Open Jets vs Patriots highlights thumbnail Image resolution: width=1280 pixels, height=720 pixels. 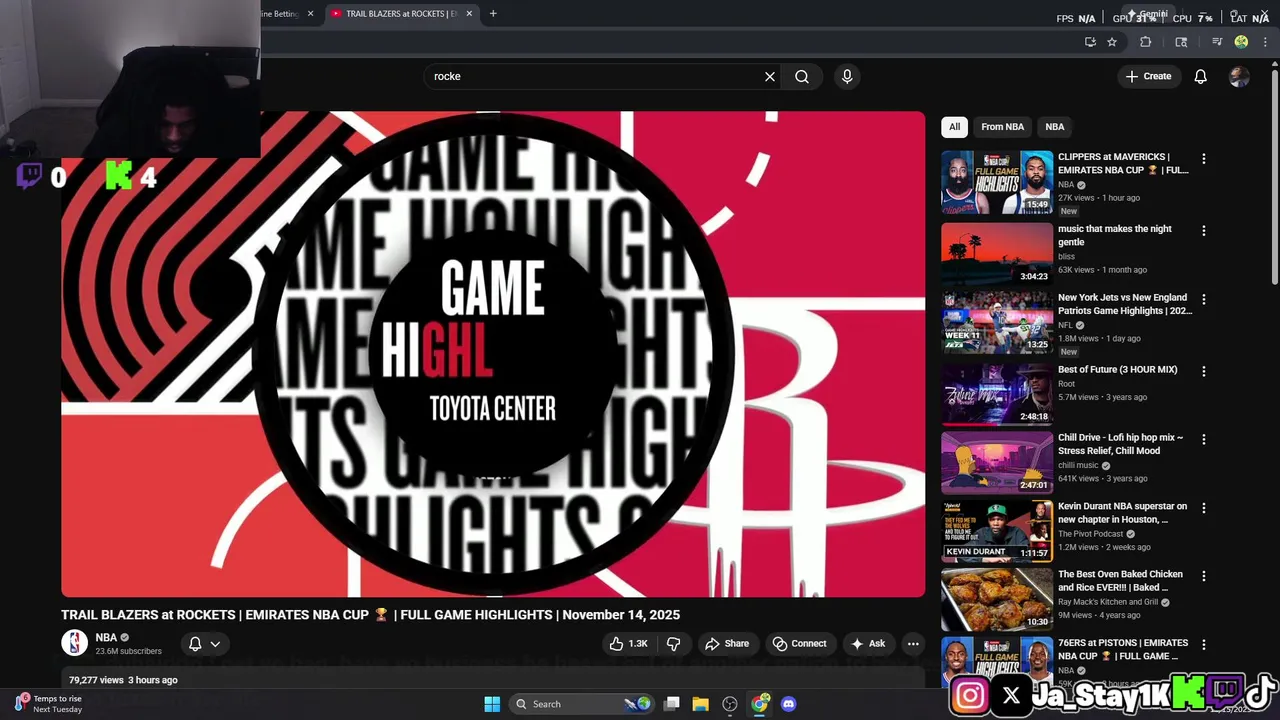tap(997, 322)
